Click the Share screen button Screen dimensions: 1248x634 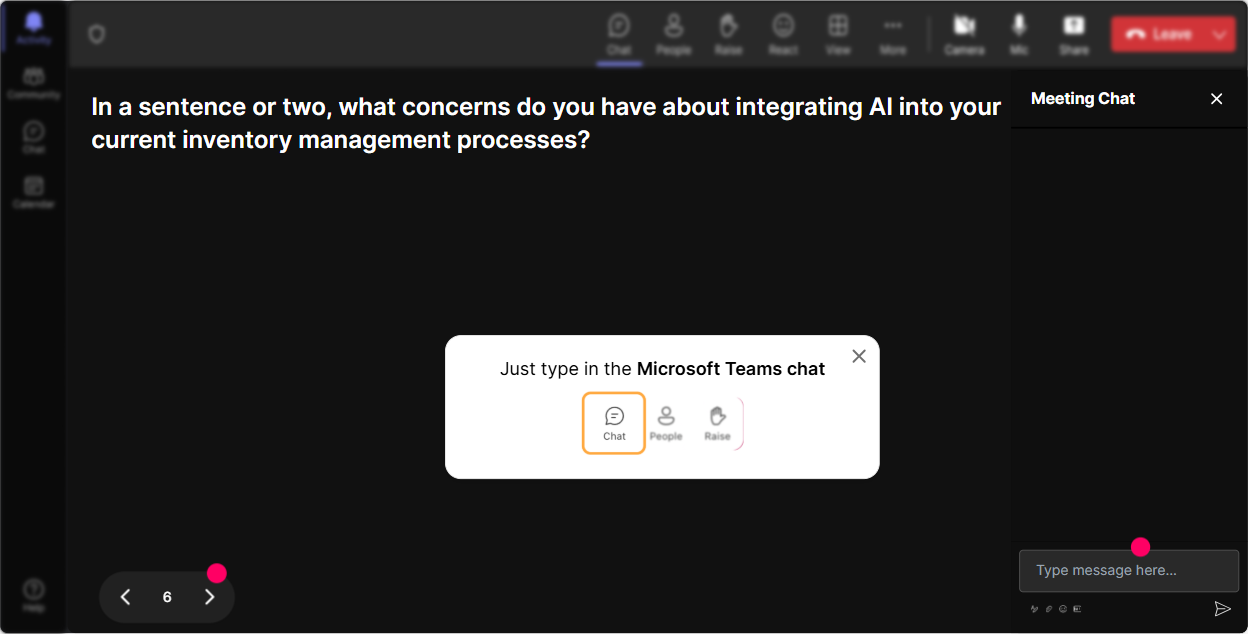coord(1074,34)
